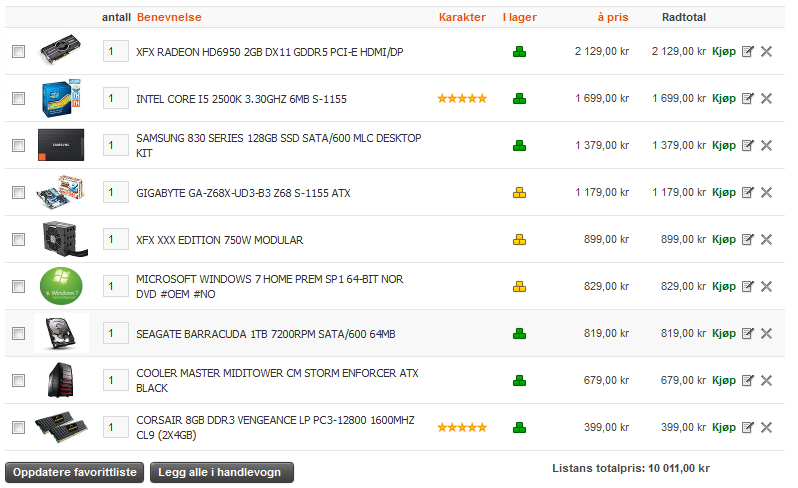
Task: Remove Samsung 830 Series SSD from the list
Action: tap(766, 146)
